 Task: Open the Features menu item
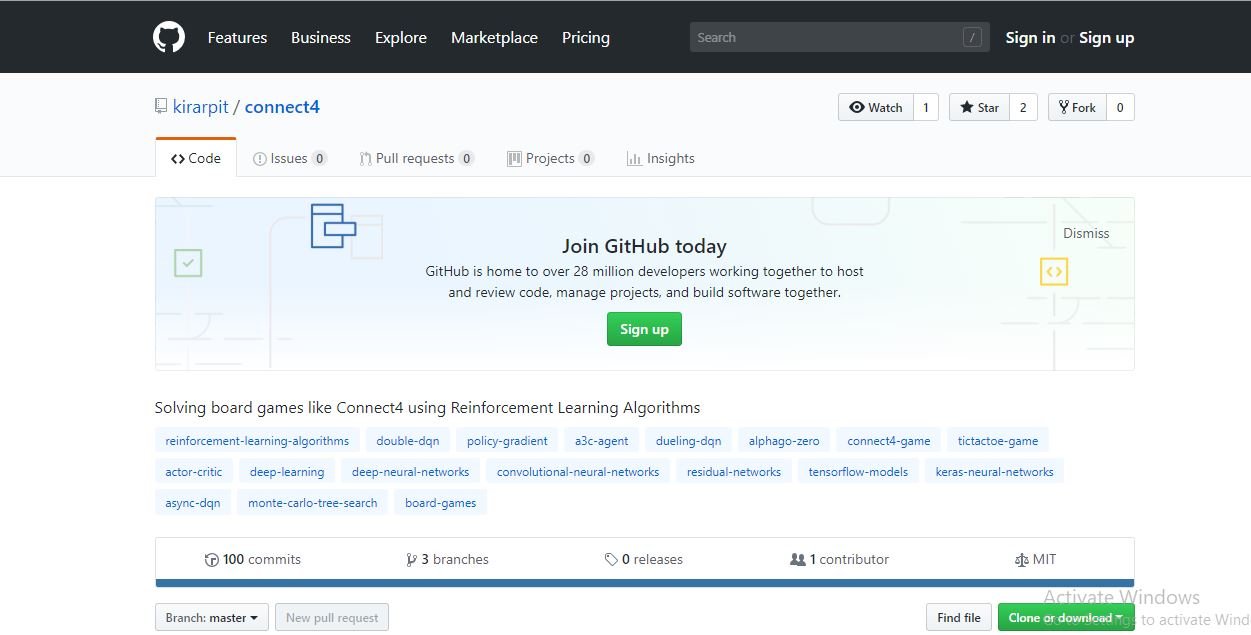237,38
